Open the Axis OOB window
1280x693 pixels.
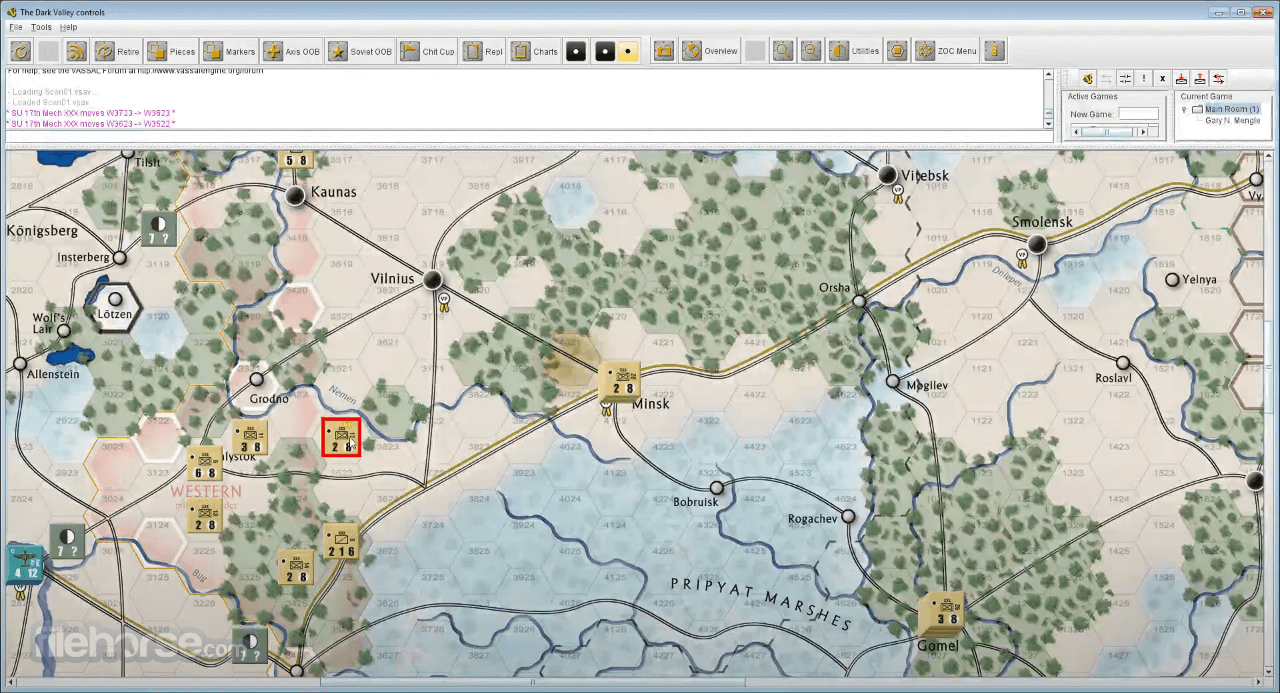point(292,51)
